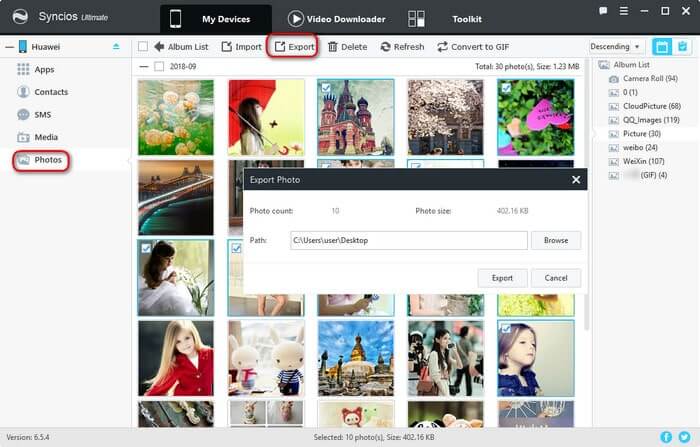Select the woman with camera thumbnail
Image resolution: width=700 pixels, height=447 pixels.
tap(446, 358)
